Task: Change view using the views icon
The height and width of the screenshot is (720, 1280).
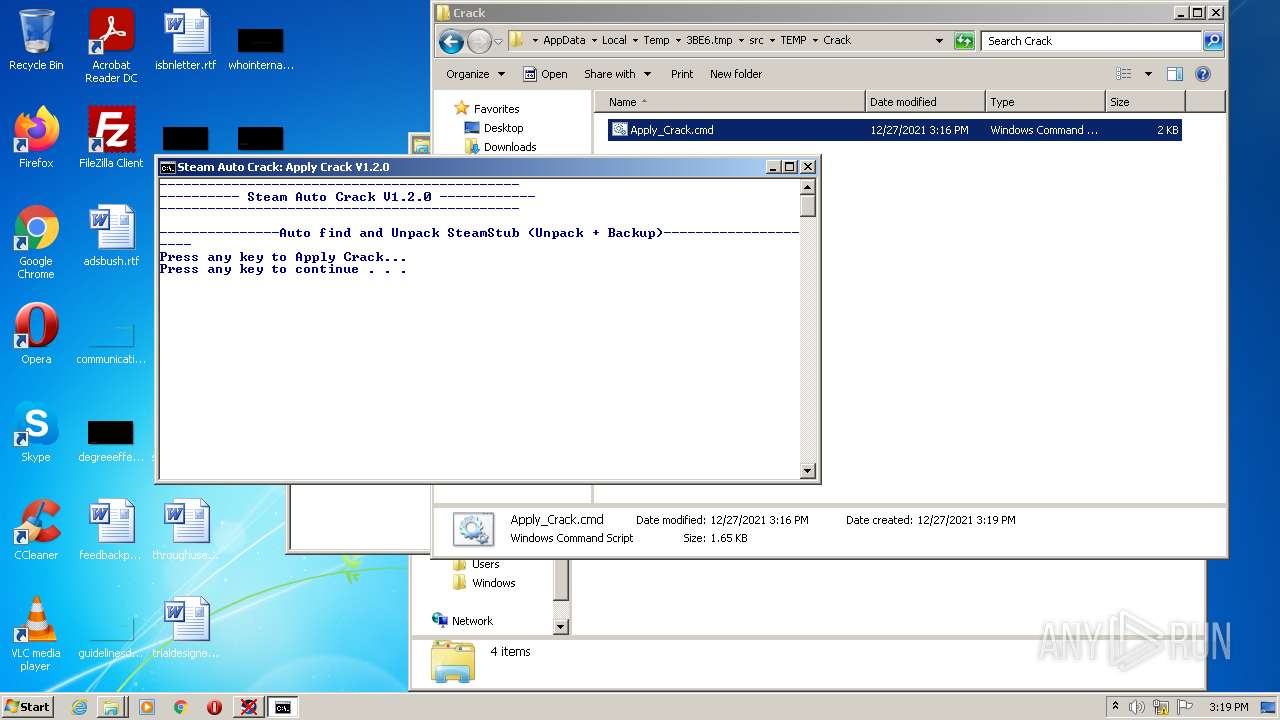Action: (1124, 74)
